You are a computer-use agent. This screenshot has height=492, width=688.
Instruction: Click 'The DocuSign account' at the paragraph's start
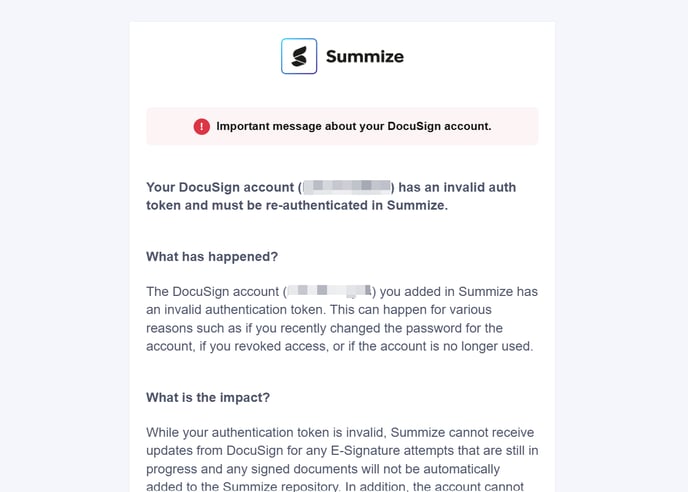(213, 292)
